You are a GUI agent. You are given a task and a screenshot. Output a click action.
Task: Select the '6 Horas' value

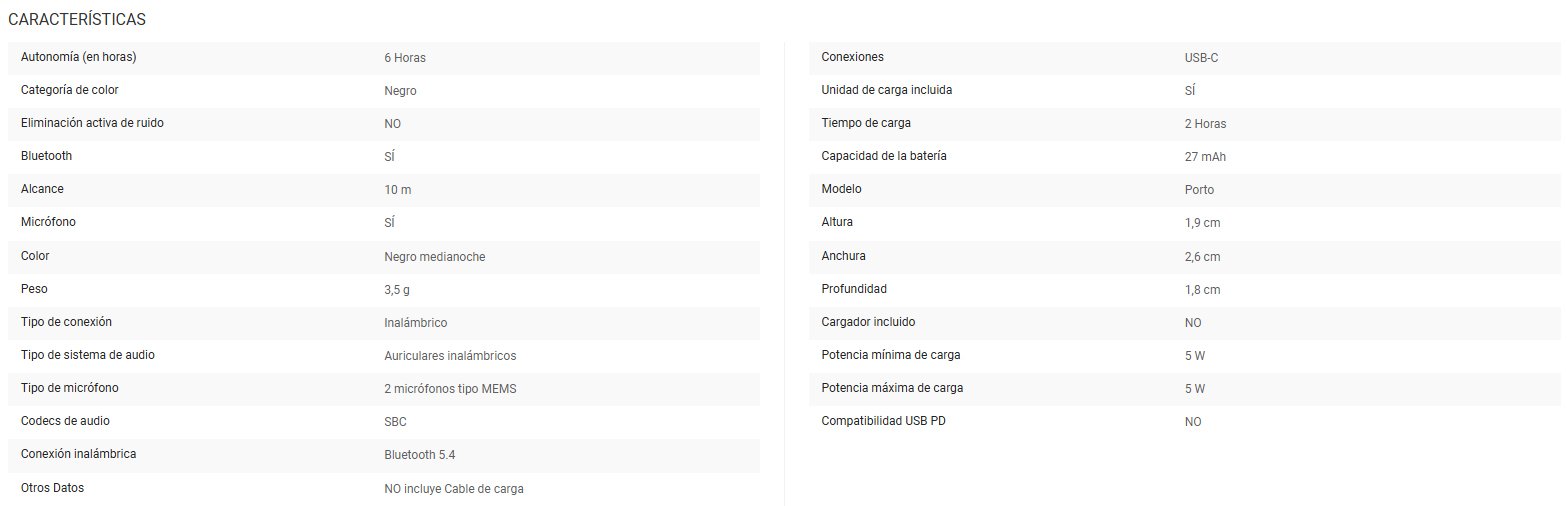(x=405, y=58)
